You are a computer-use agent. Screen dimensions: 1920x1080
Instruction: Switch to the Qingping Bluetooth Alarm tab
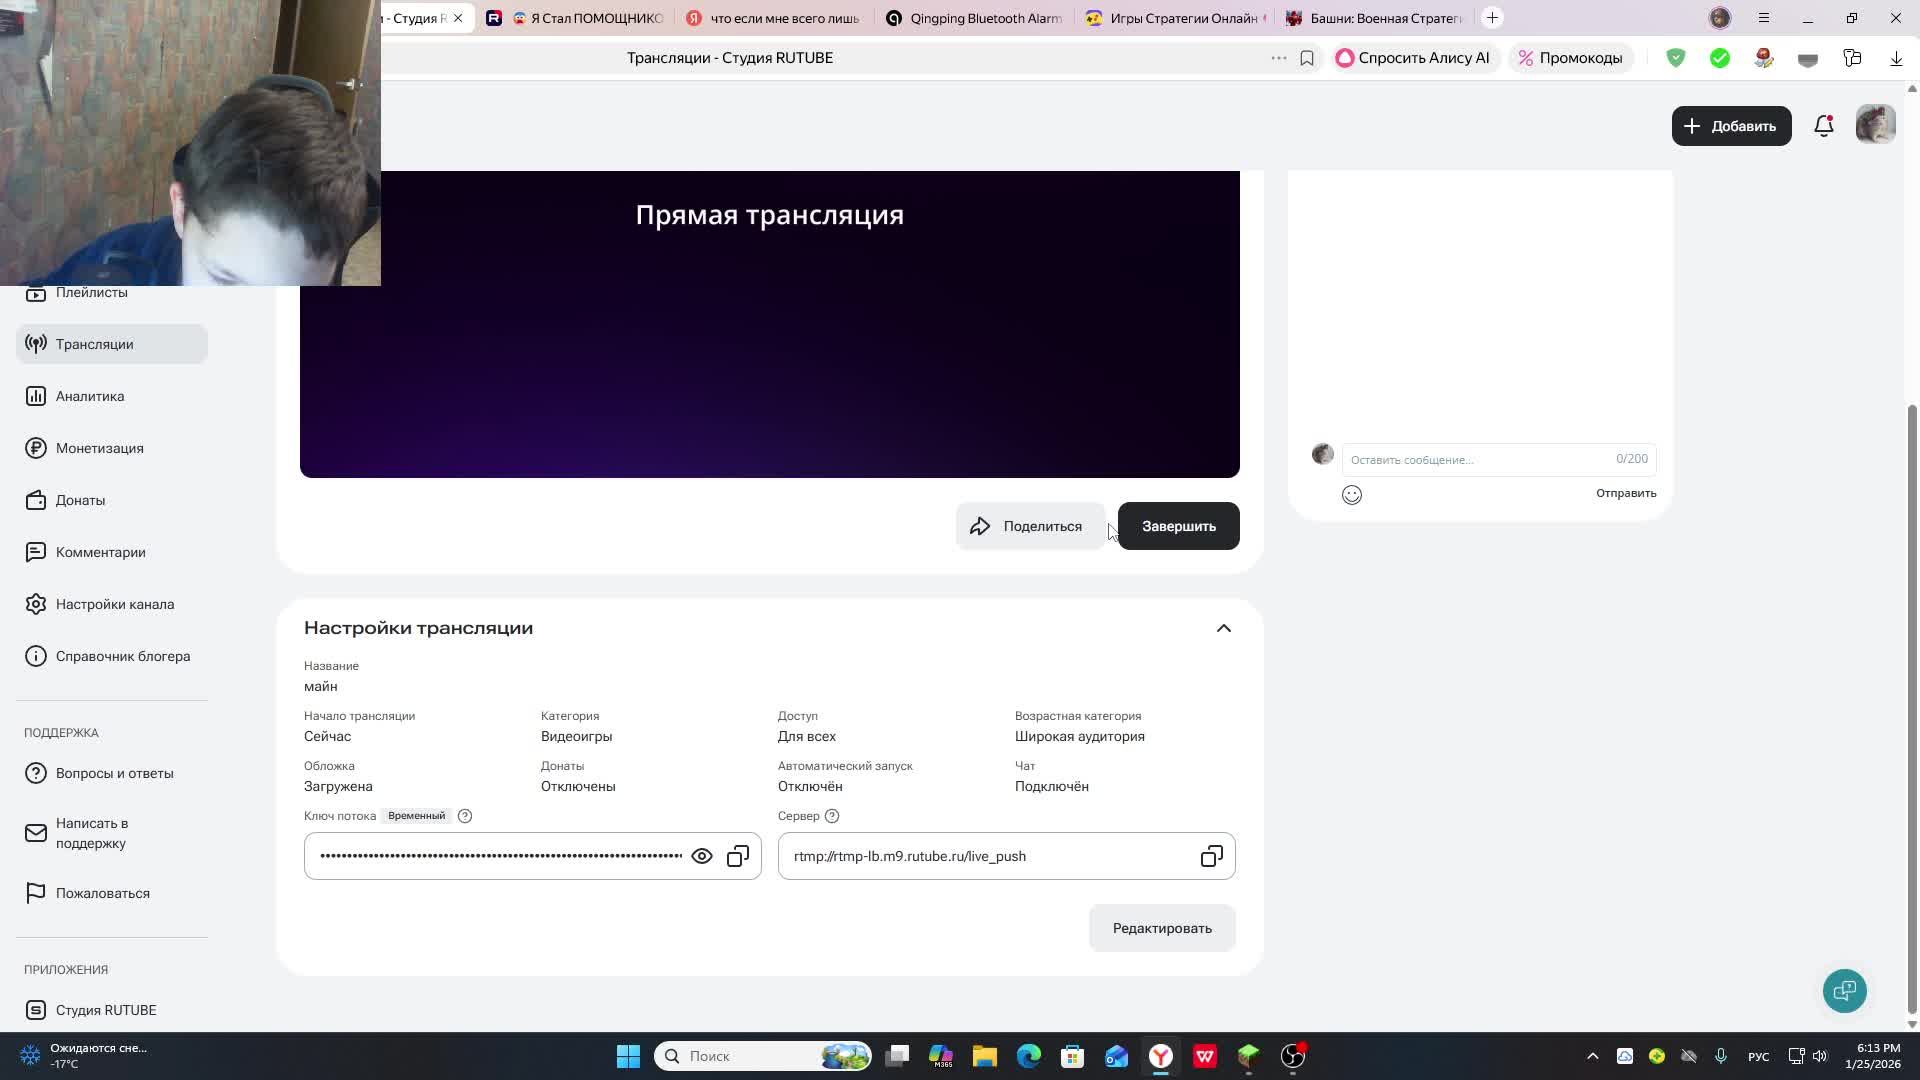975,18
